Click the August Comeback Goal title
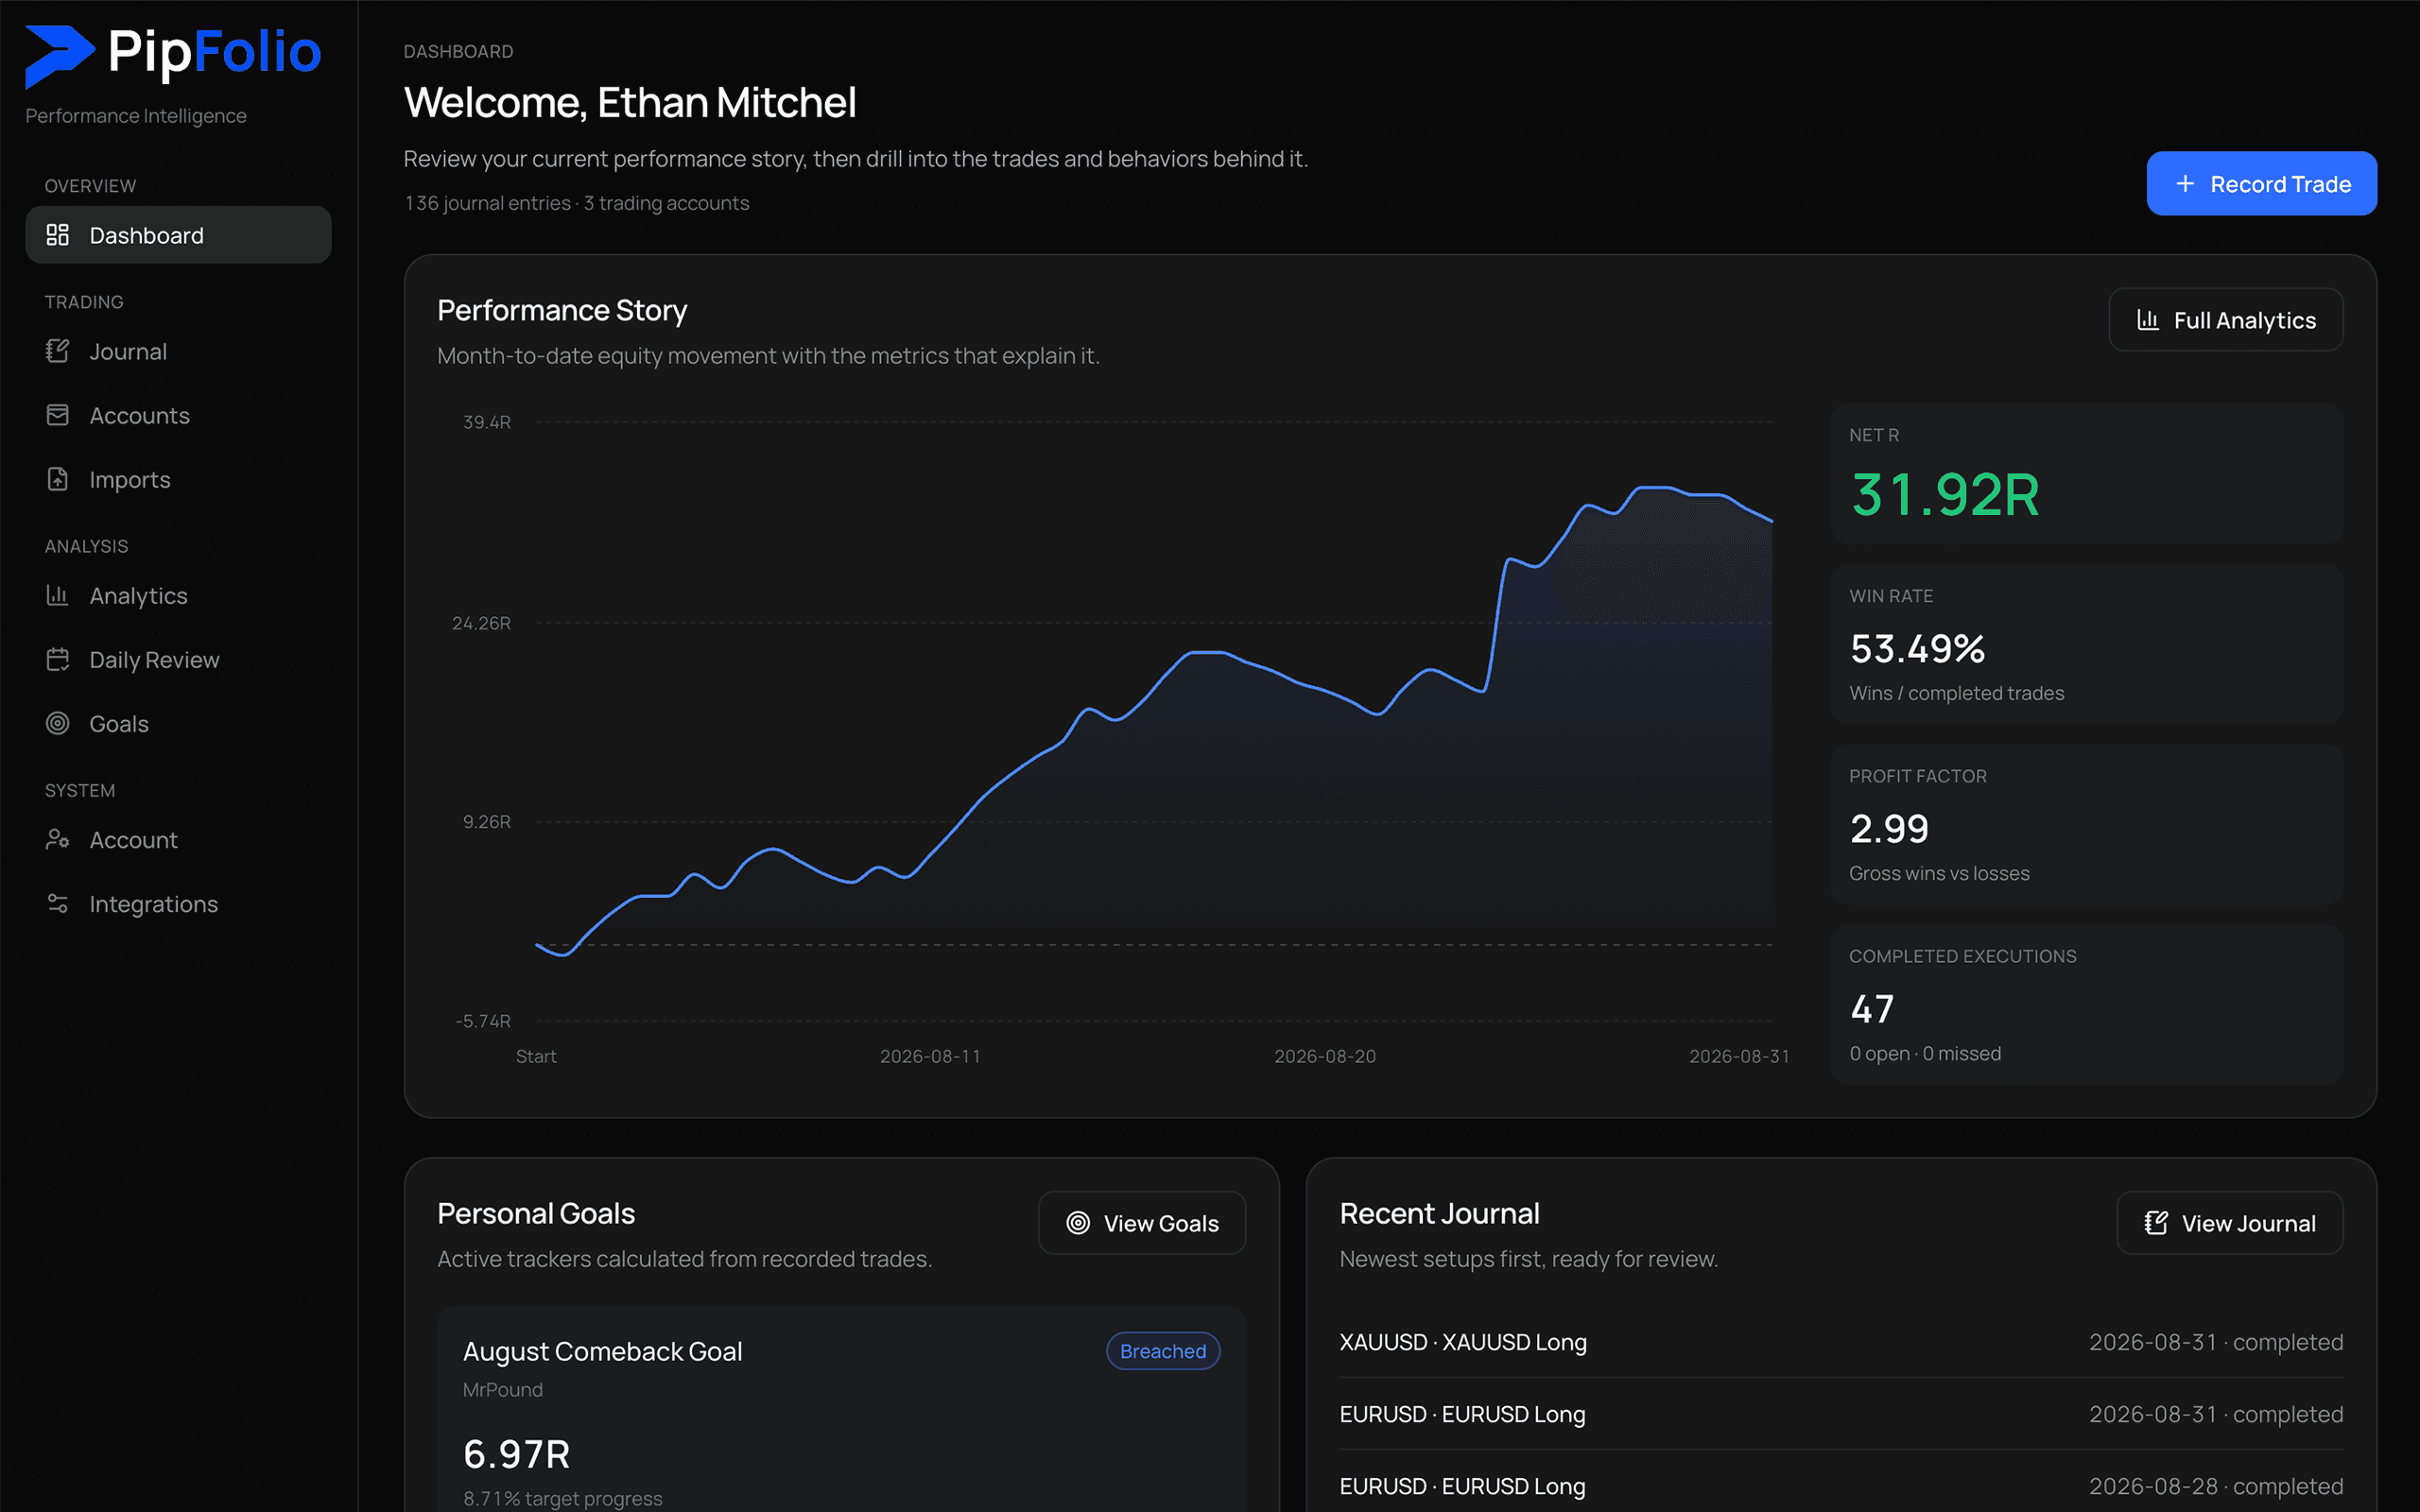The image size is (2420, 1512). (x=602, y=1351)
